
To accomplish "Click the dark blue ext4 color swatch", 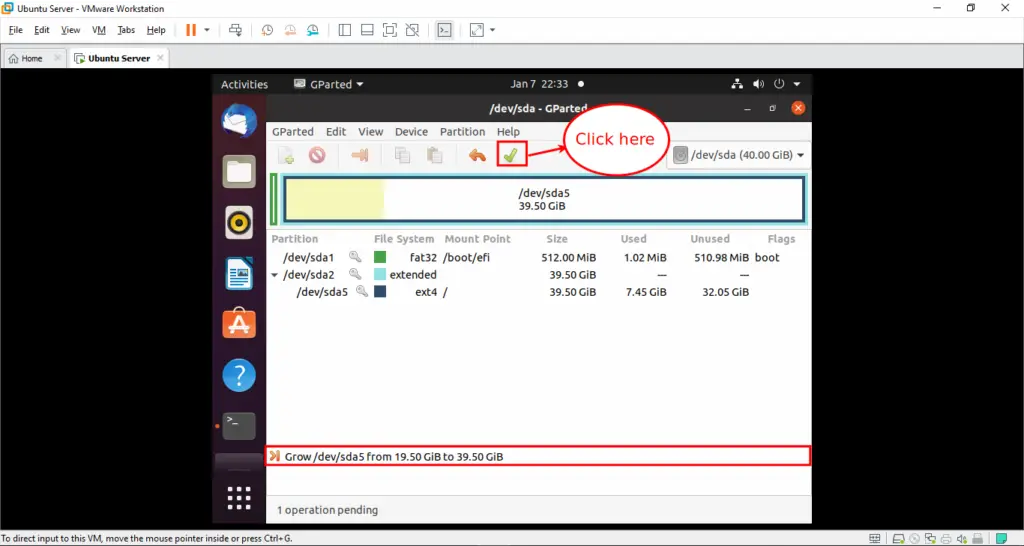I will click(380, 292).
